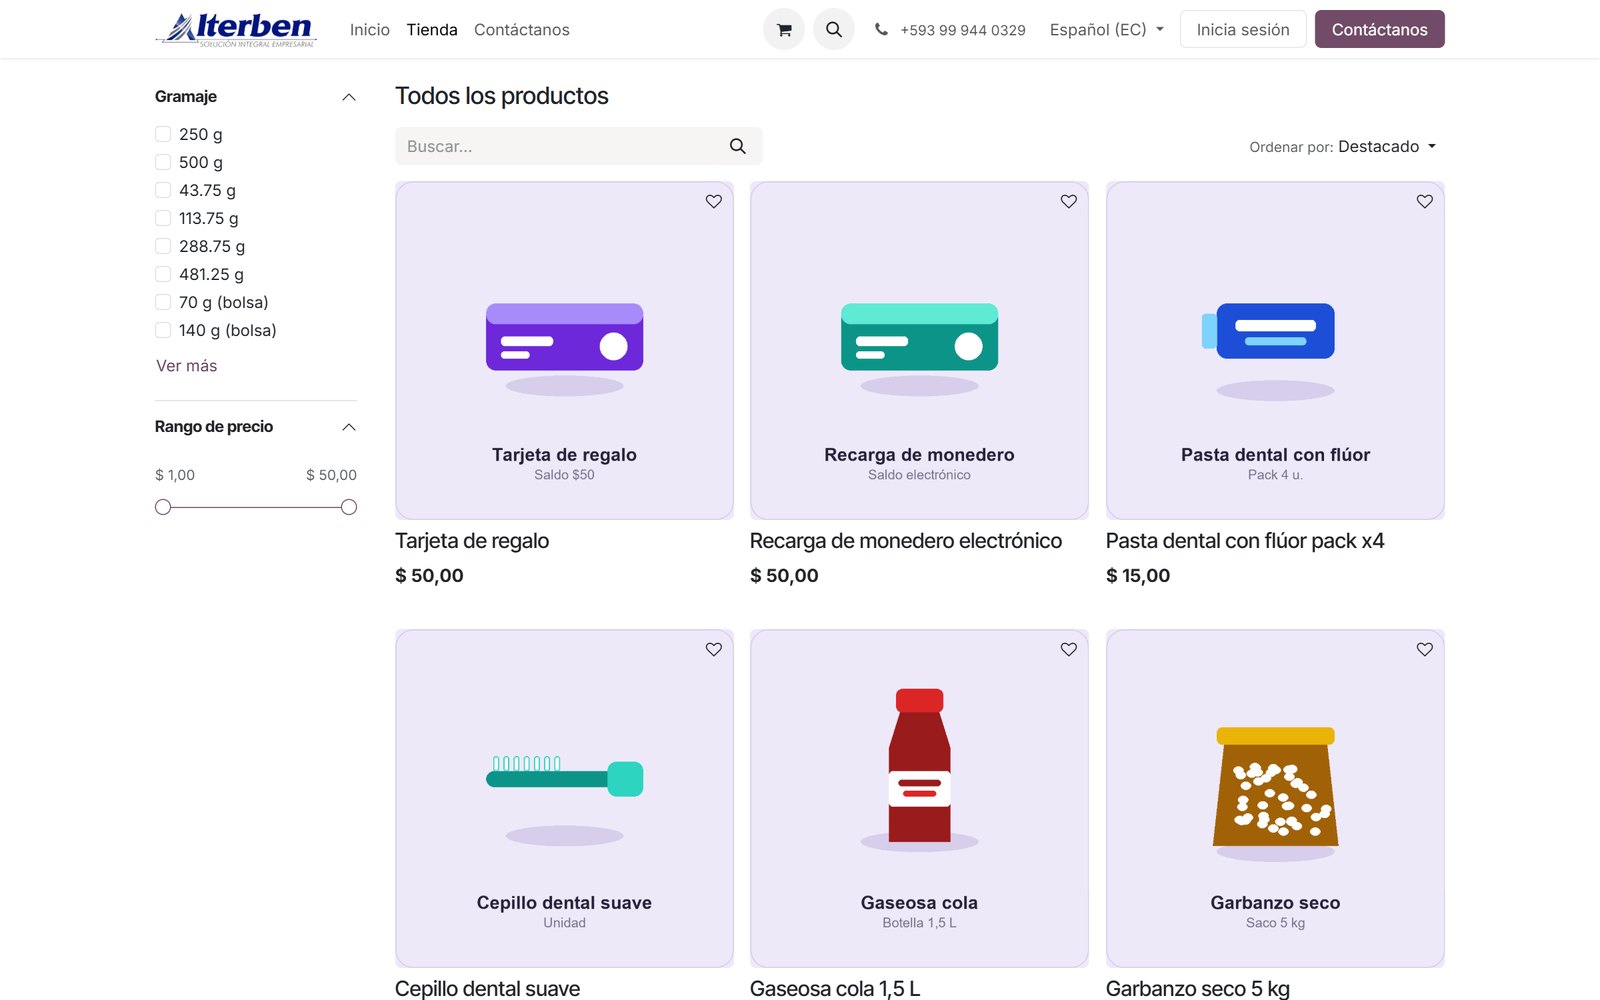Collapse the Gramaje filter section
Image resolution: width=1600 pixels, height=1000 pixels.
click(349, 97)
